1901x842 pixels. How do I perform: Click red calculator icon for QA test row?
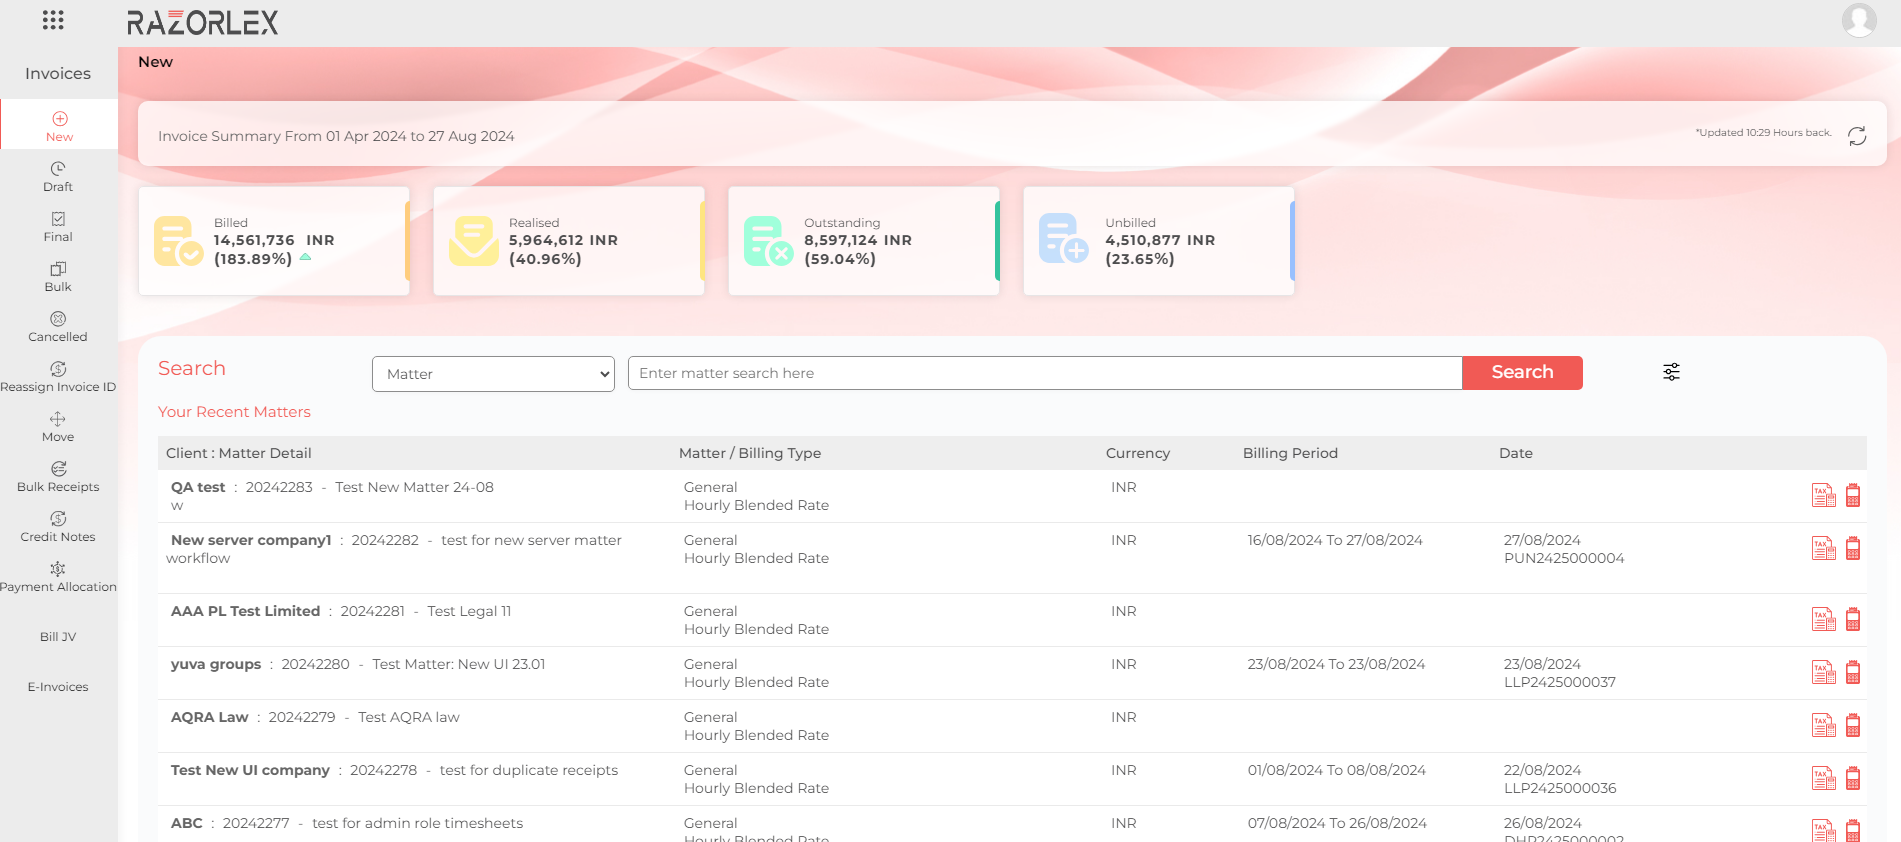pyautogui.click(x=1853, y=495)
